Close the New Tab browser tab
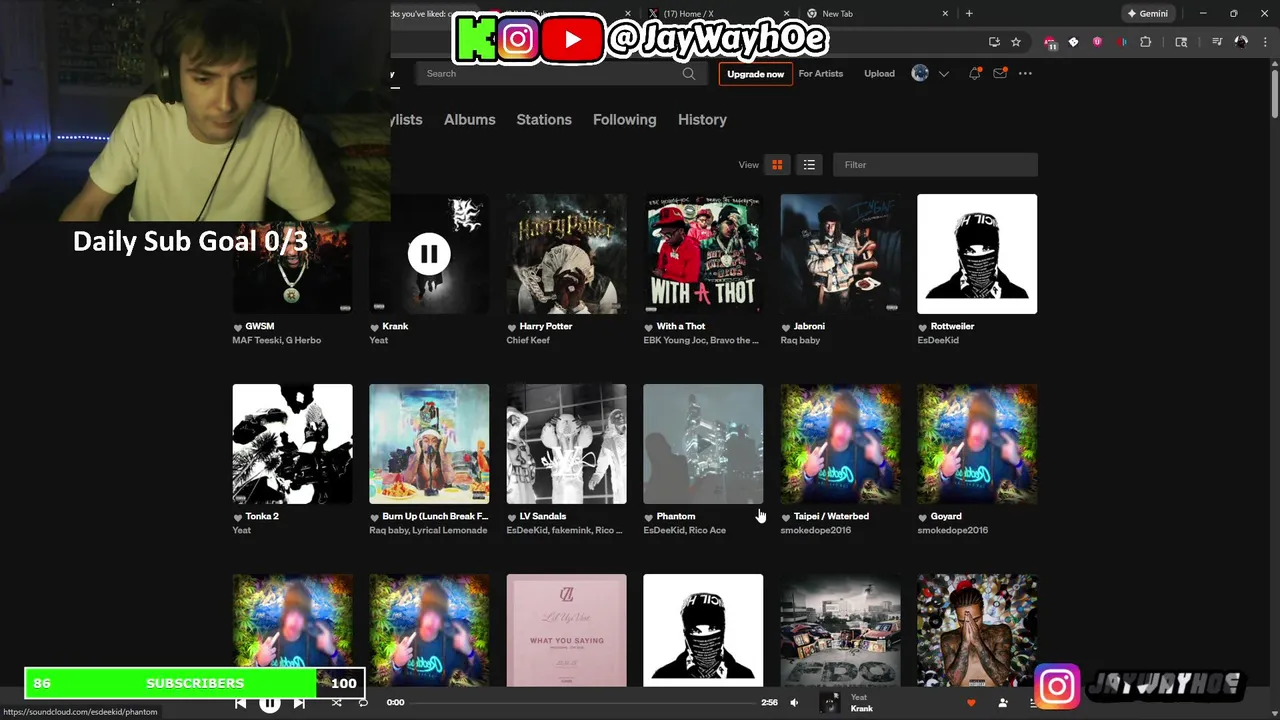 tap(945, 14)
